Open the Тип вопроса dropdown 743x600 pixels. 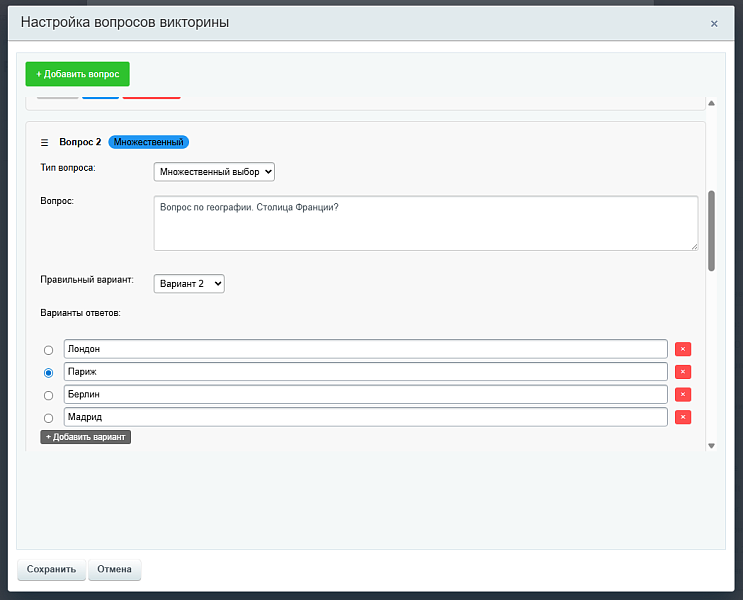click(214, 172)
